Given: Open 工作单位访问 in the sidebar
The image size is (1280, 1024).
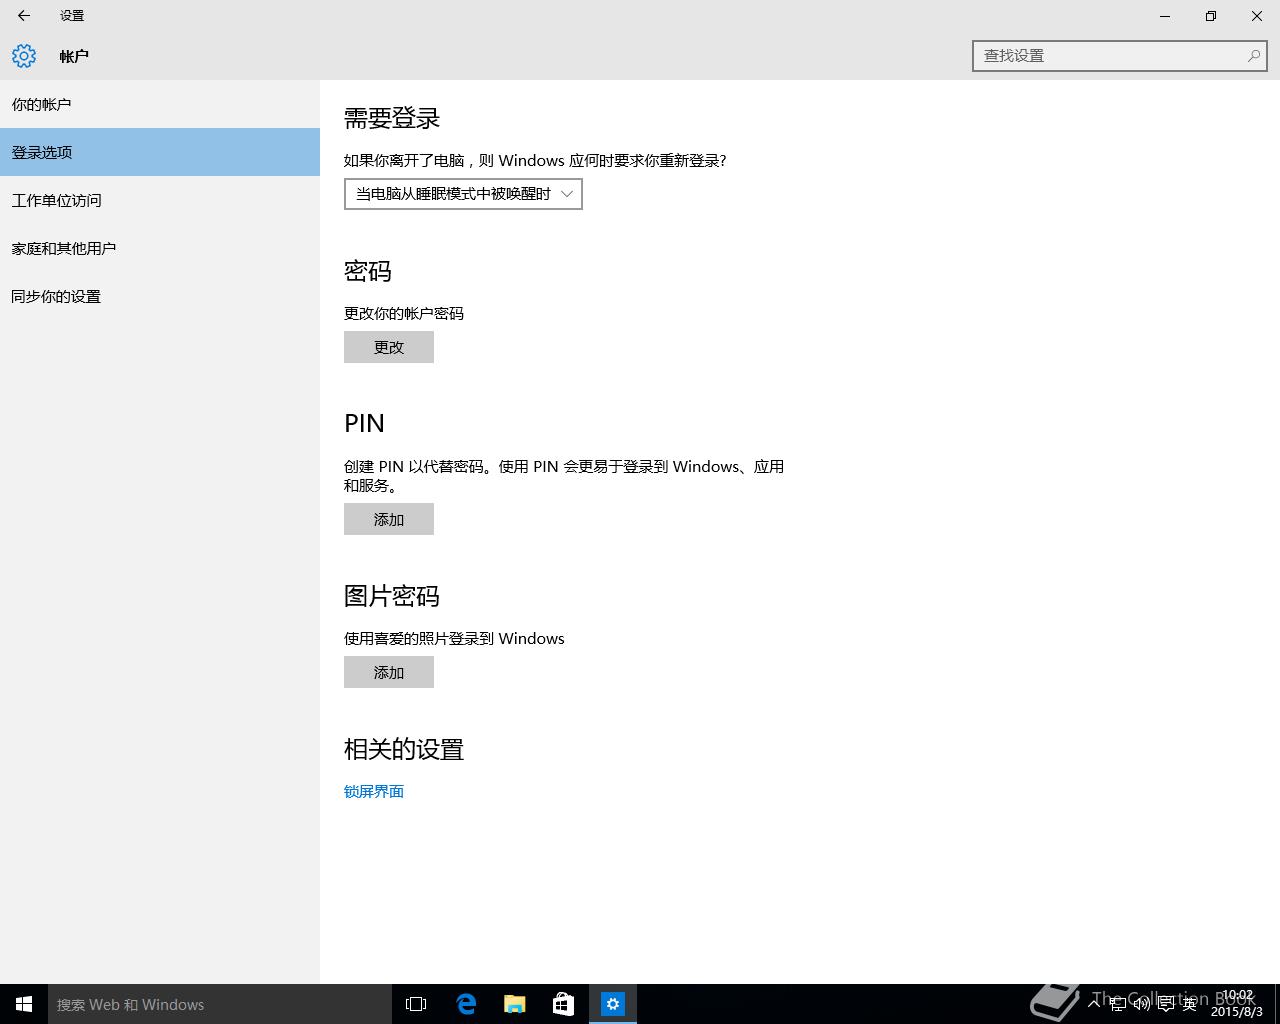Looking at the screenshot, I should (160, 200).
